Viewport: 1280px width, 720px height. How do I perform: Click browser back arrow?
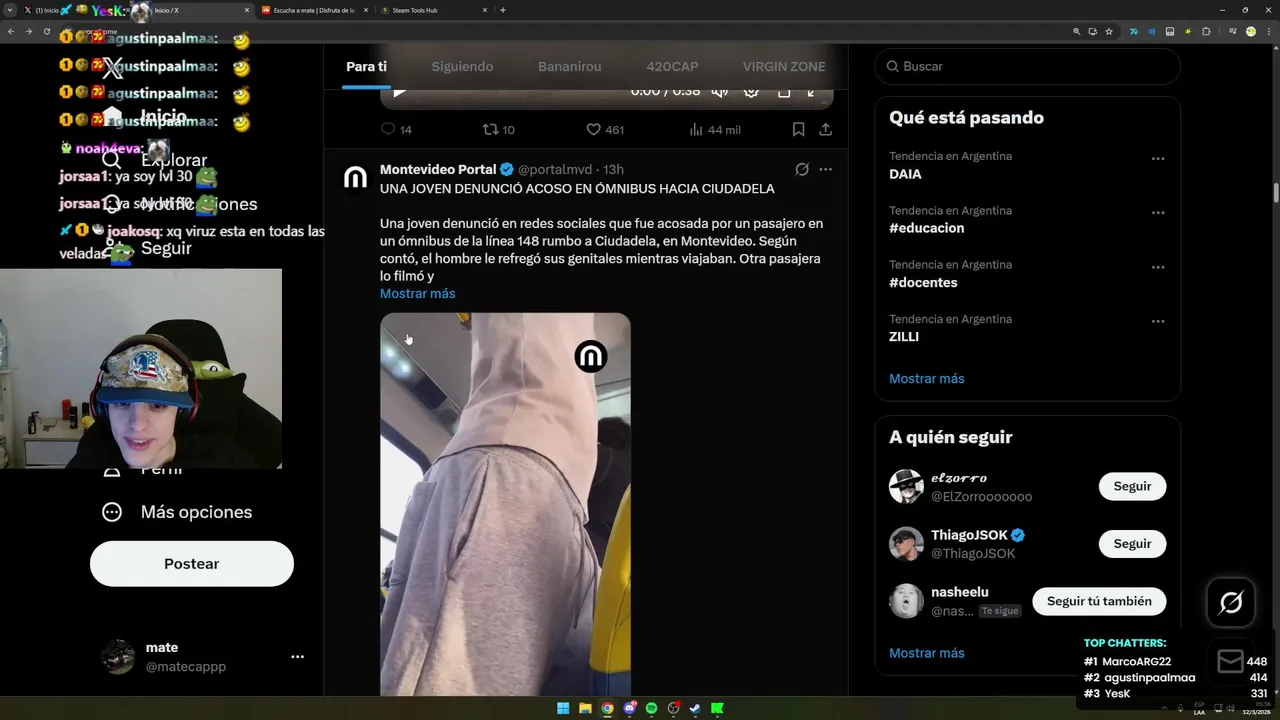11,31
